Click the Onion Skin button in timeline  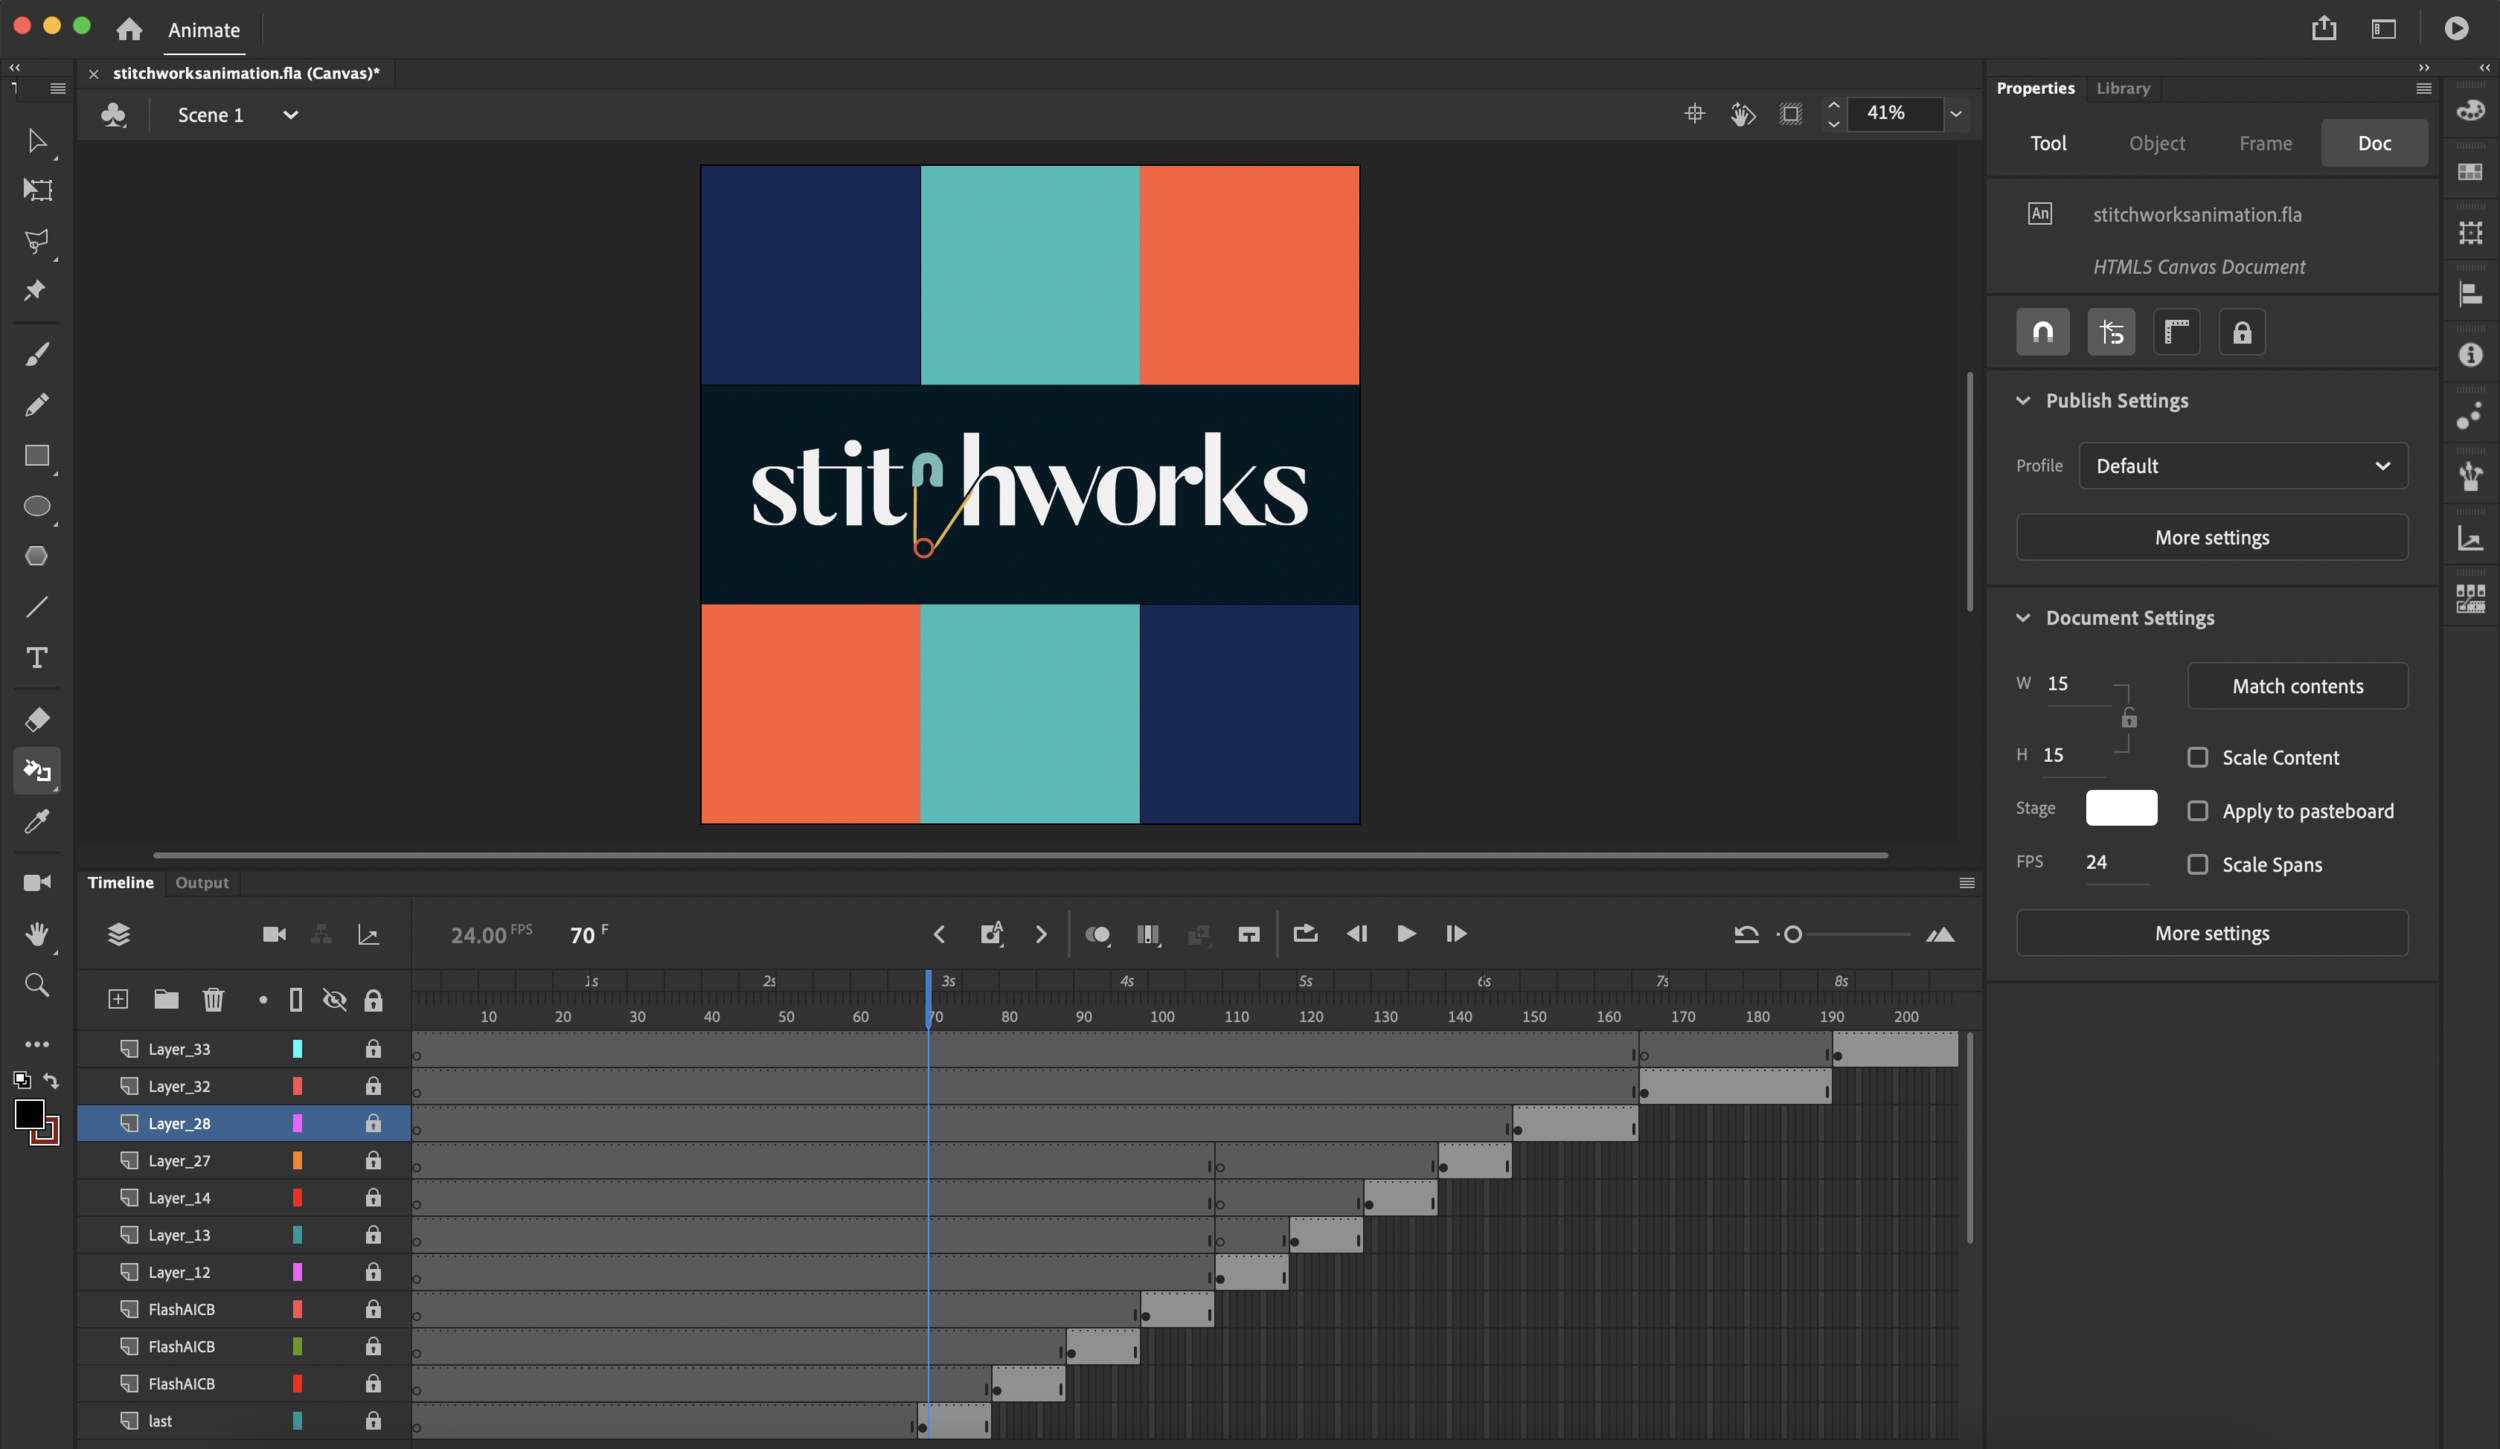click(1097, 934)
